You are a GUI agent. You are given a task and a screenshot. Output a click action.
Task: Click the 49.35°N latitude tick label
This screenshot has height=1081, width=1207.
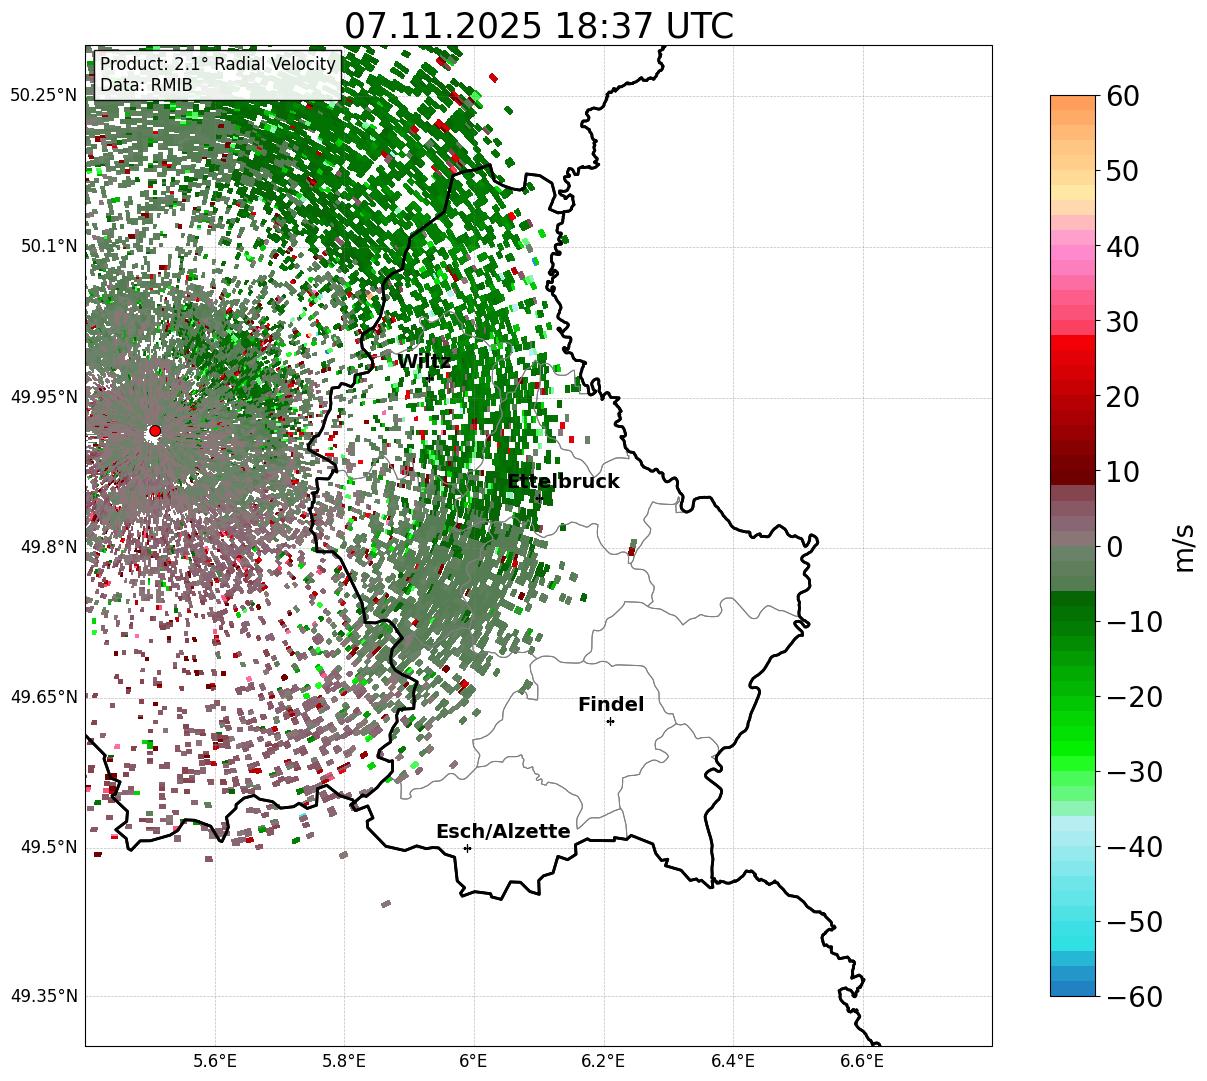[43, 996]
